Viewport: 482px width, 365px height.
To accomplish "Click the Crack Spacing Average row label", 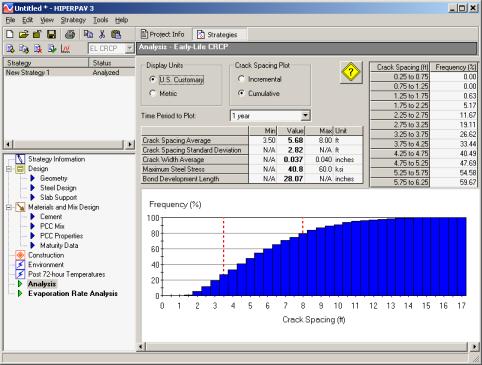I will [195, 140].
